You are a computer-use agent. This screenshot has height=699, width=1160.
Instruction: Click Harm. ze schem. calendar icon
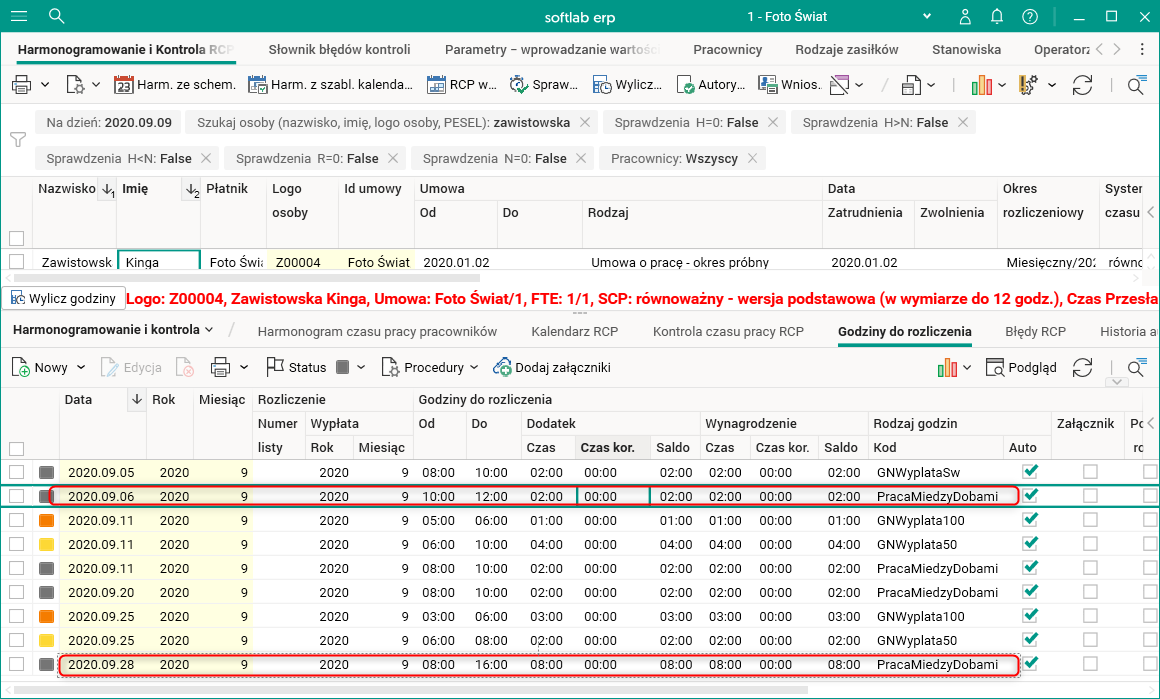(x=123, y=85)
